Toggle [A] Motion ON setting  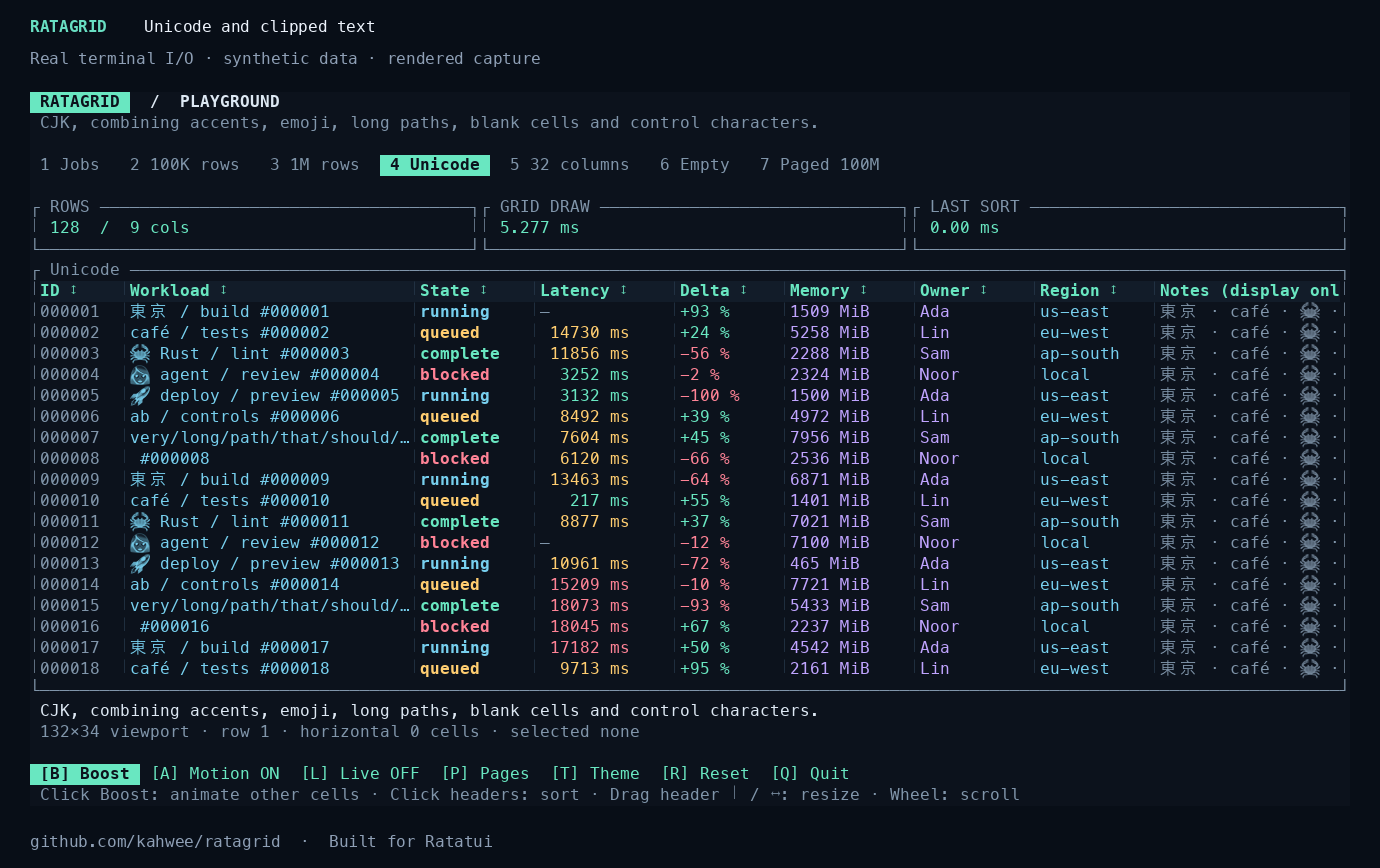[x=215, y=773]
